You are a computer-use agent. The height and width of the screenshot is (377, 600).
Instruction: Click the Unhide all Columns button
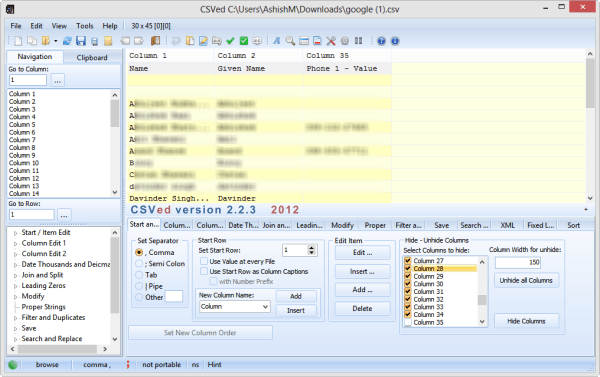pyautogui.click(x=526, y=280)
